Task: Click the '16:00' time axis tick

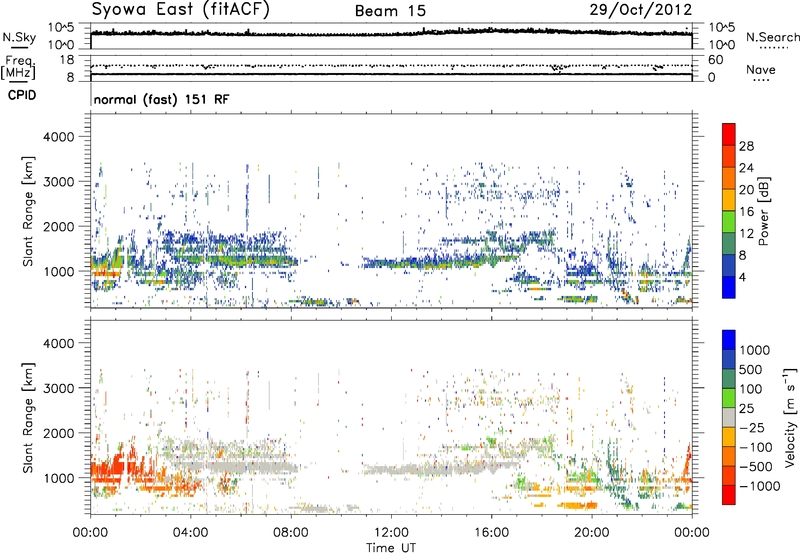Action: pyautogui.click(x=491, y=532)
